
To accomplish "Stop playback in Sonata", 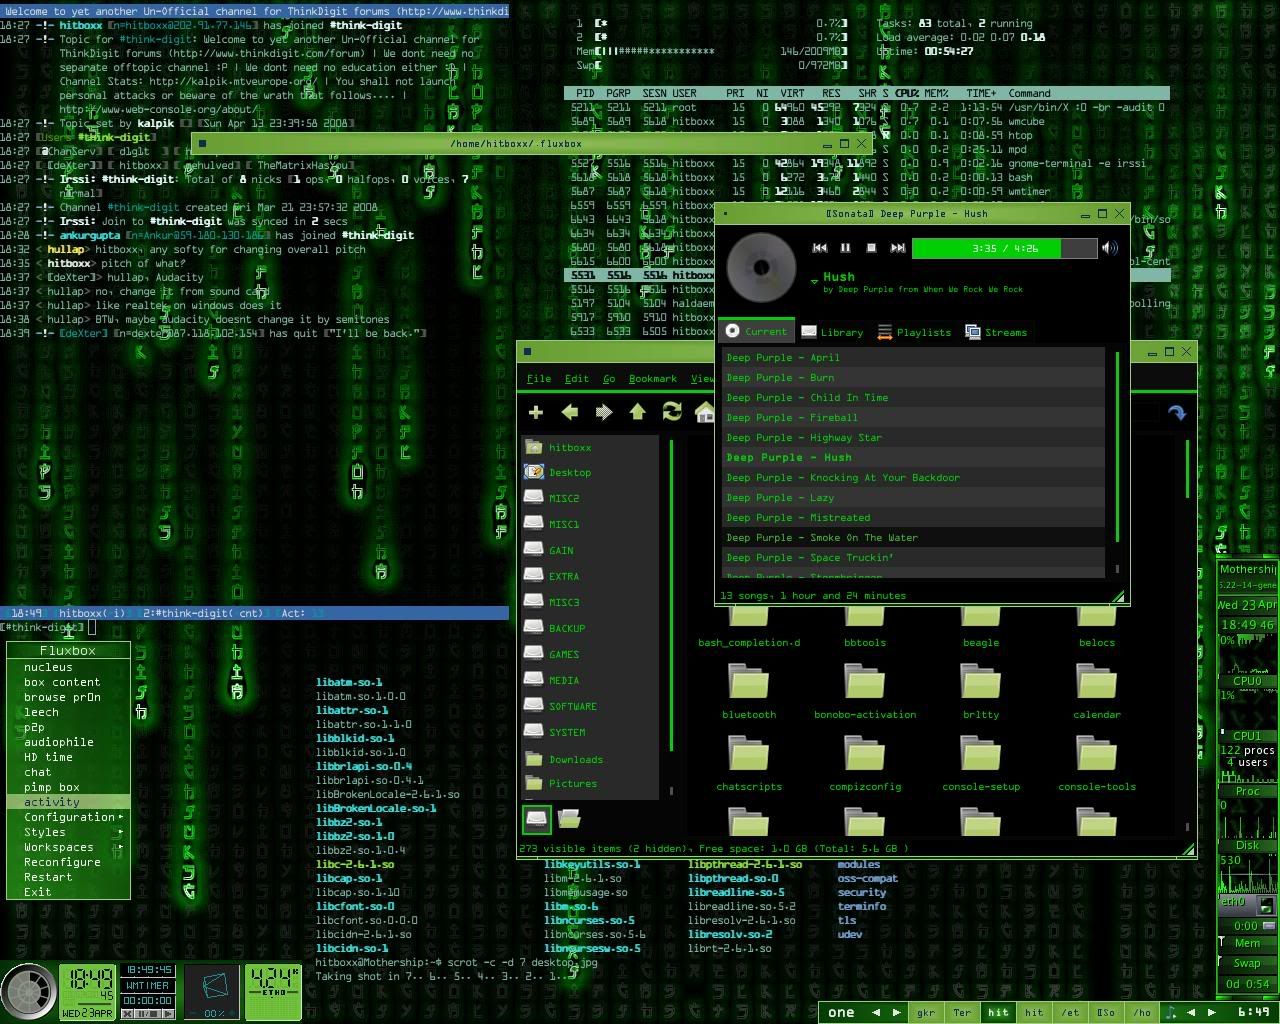I will point(871,248).
